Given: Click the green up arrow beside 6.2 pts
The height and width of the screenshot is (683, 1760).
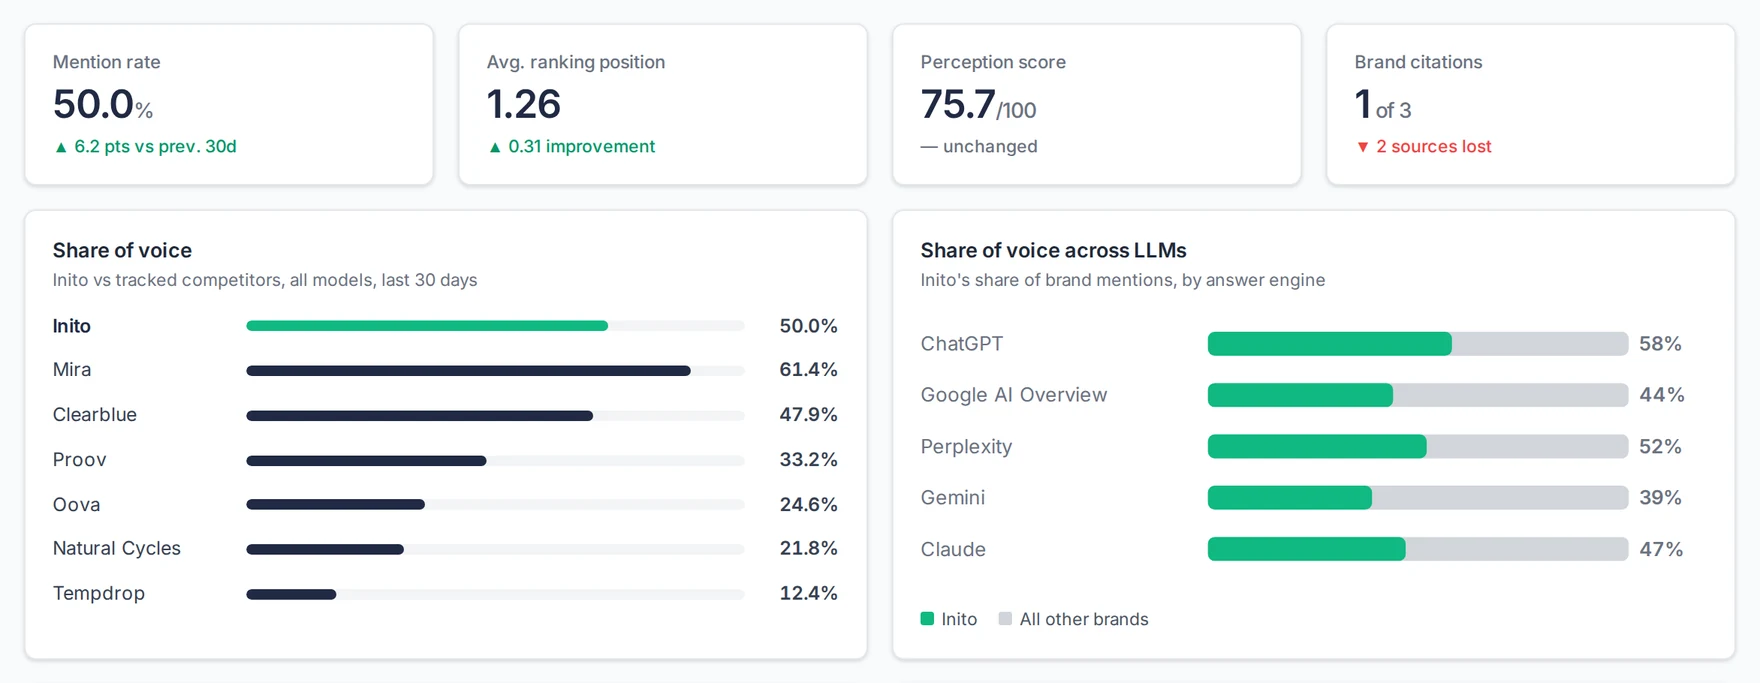Looking at the screenshot, I should point(61,147).
